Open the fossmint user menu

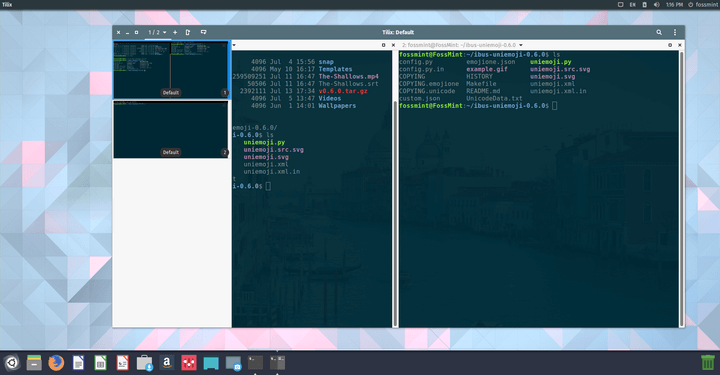tap(703, 5)
